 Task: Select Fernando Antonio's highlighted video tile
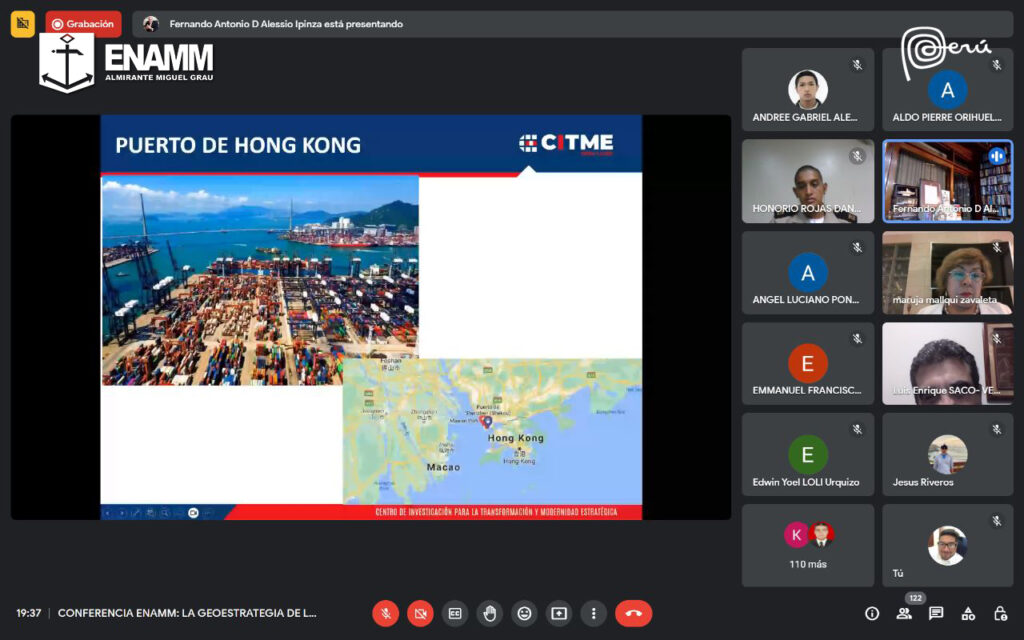click(947, 181)
